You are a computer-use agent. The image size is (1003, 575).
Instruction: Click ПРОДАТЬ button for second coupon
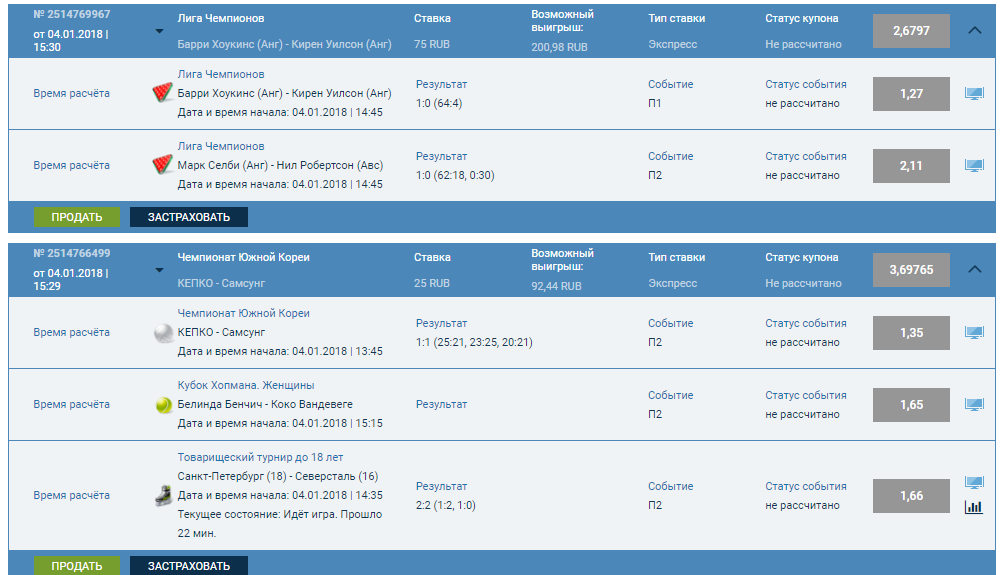pyautogui.click(x=77, y=565)
